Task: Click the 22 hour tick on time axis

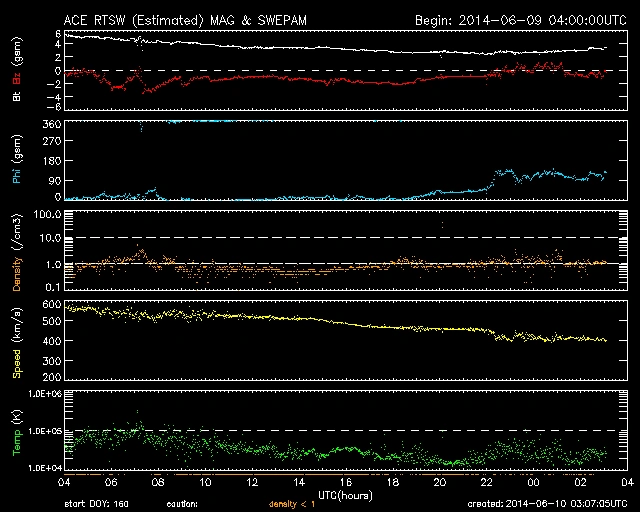Action: (x=486, y=482)
